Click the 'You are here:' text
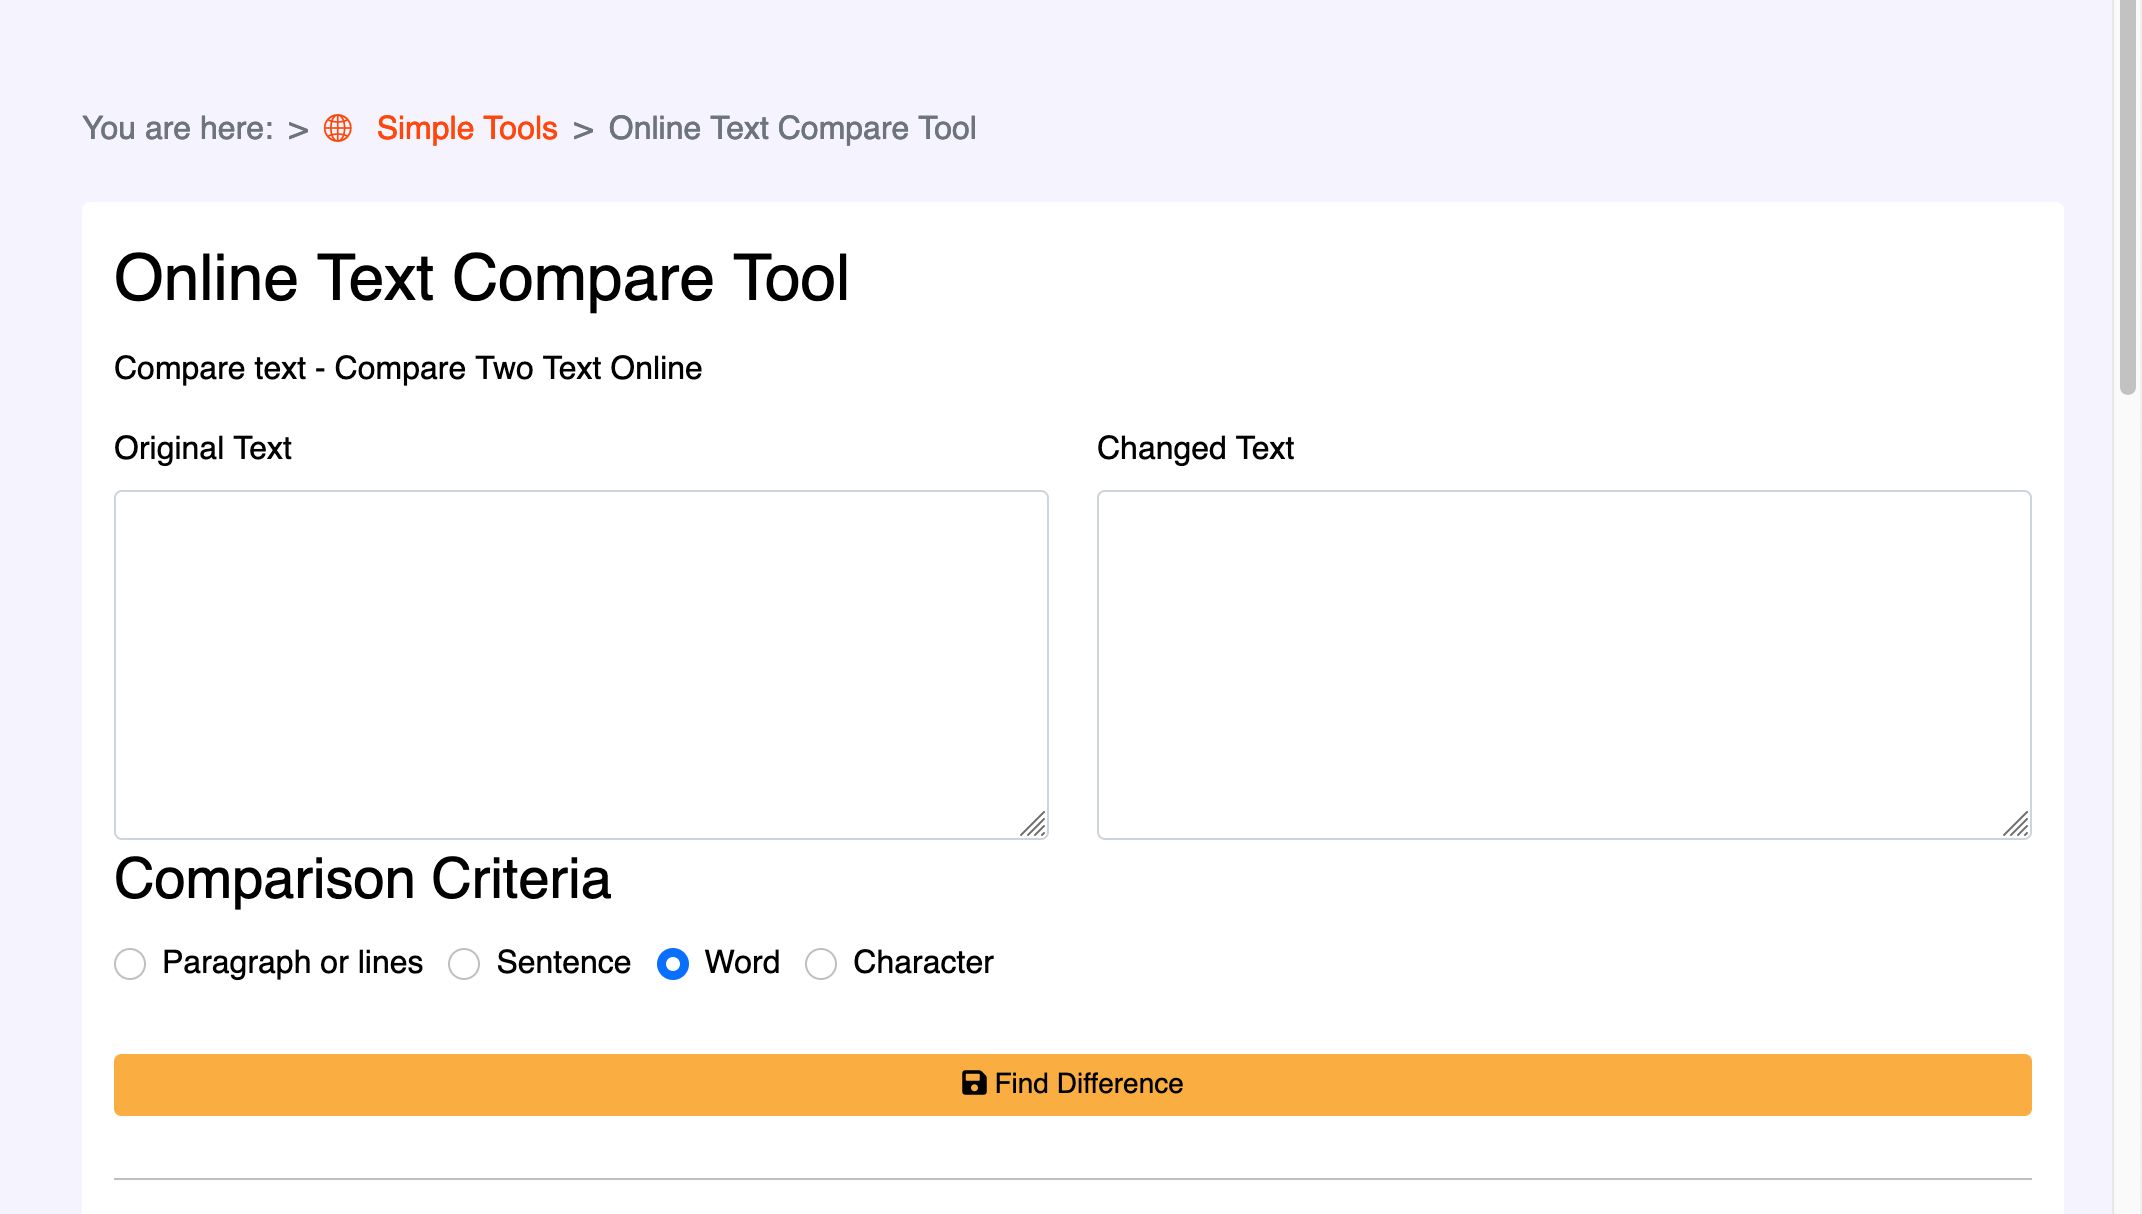This screenshot has width=2142, height=1214. click(x=178, y=128)
